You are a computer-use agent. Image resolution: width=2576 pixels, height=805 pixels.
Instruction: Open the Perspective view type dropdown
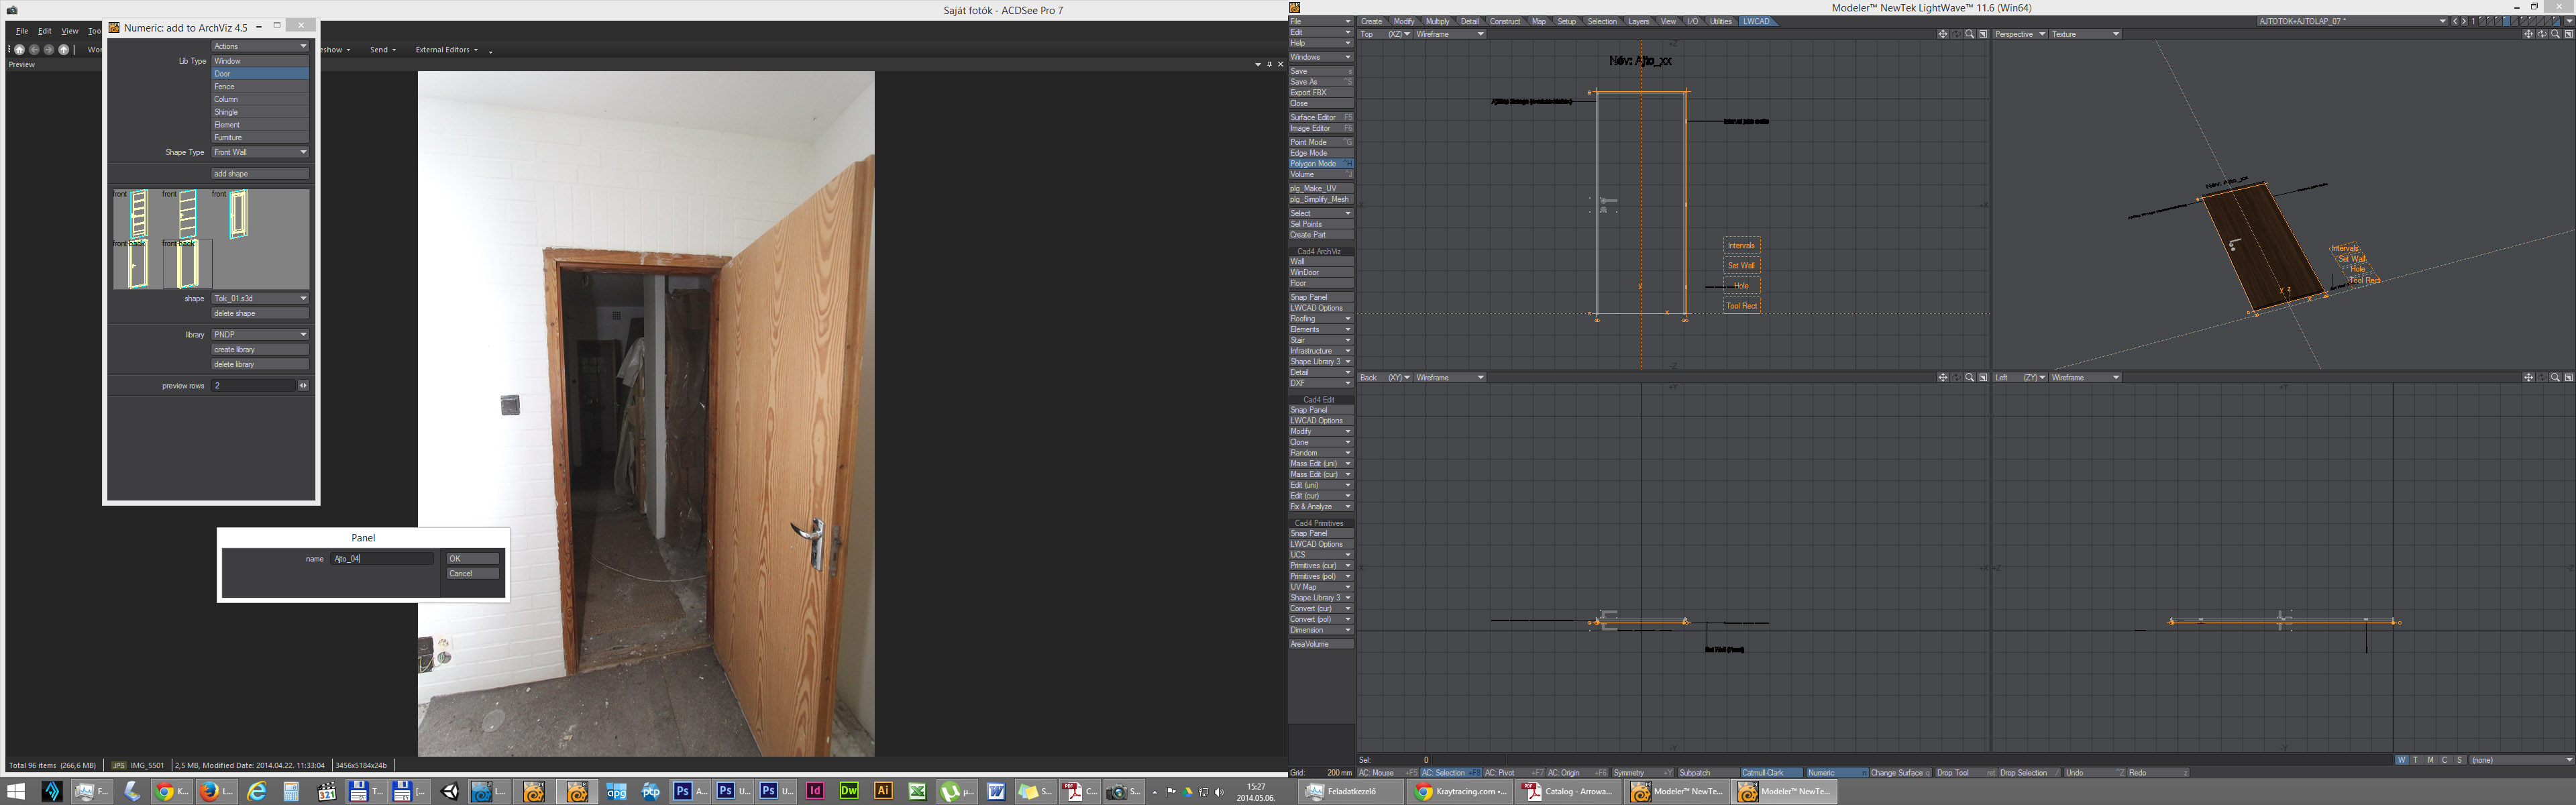point(2019,34)
